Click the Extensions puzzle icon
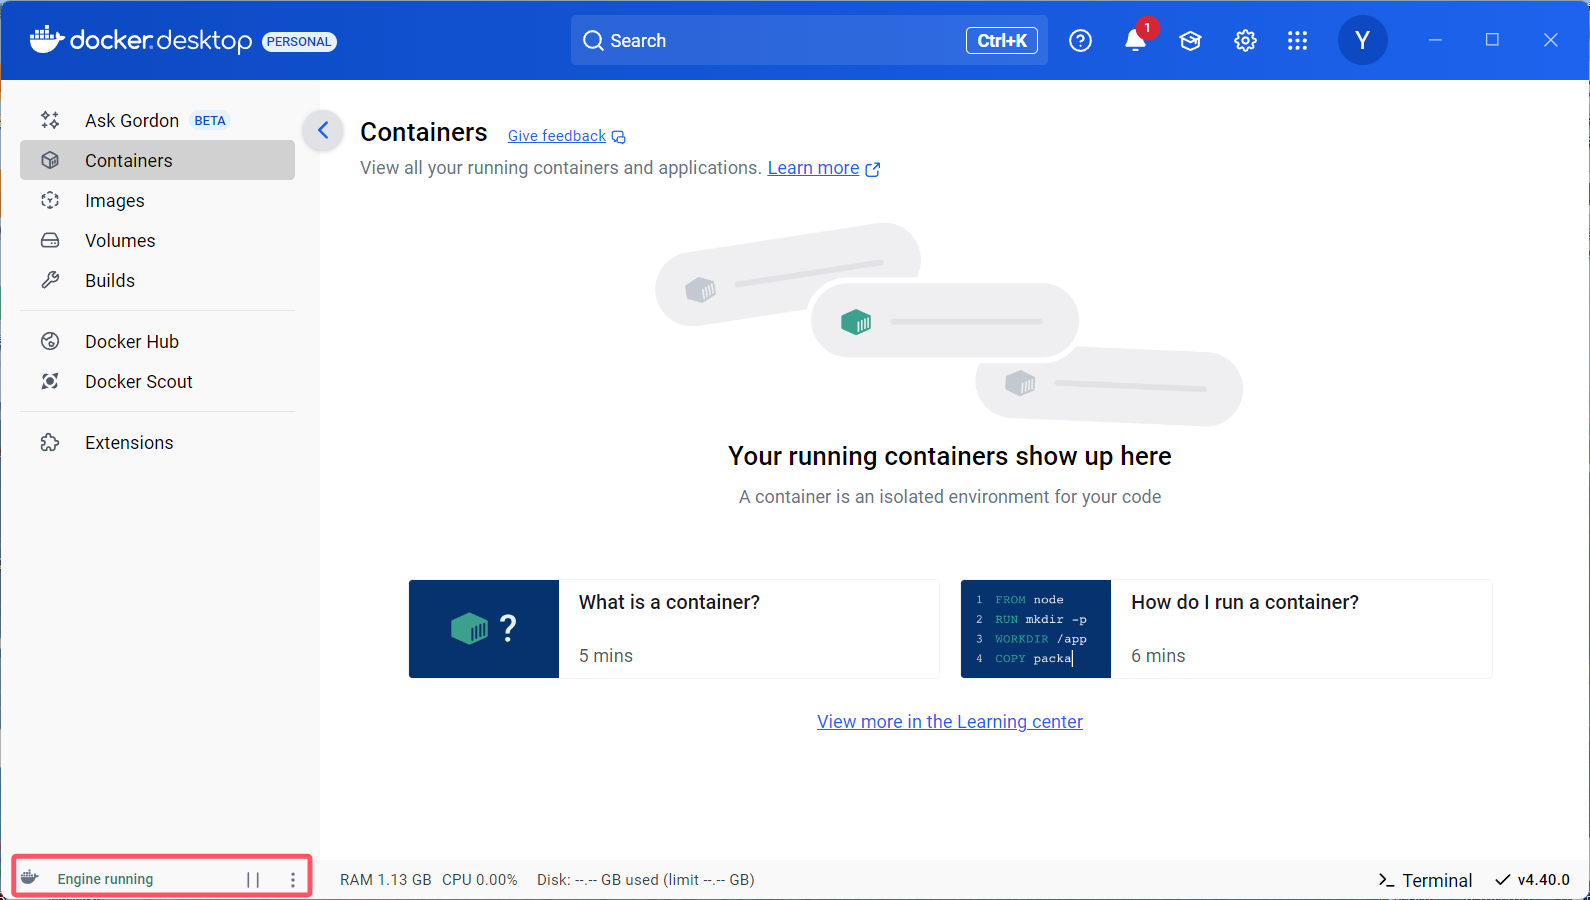 tap(50, 442)
